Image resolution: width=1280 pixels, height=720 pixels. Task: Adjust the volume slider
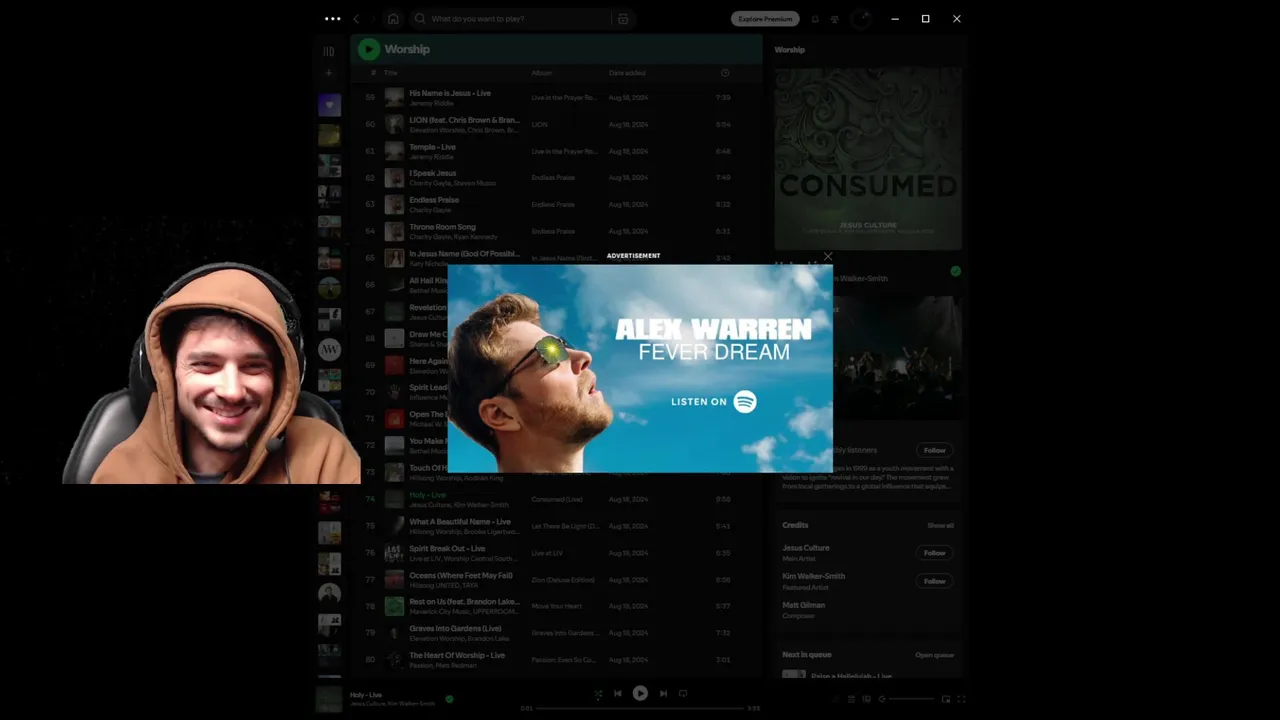click(912, 699)
